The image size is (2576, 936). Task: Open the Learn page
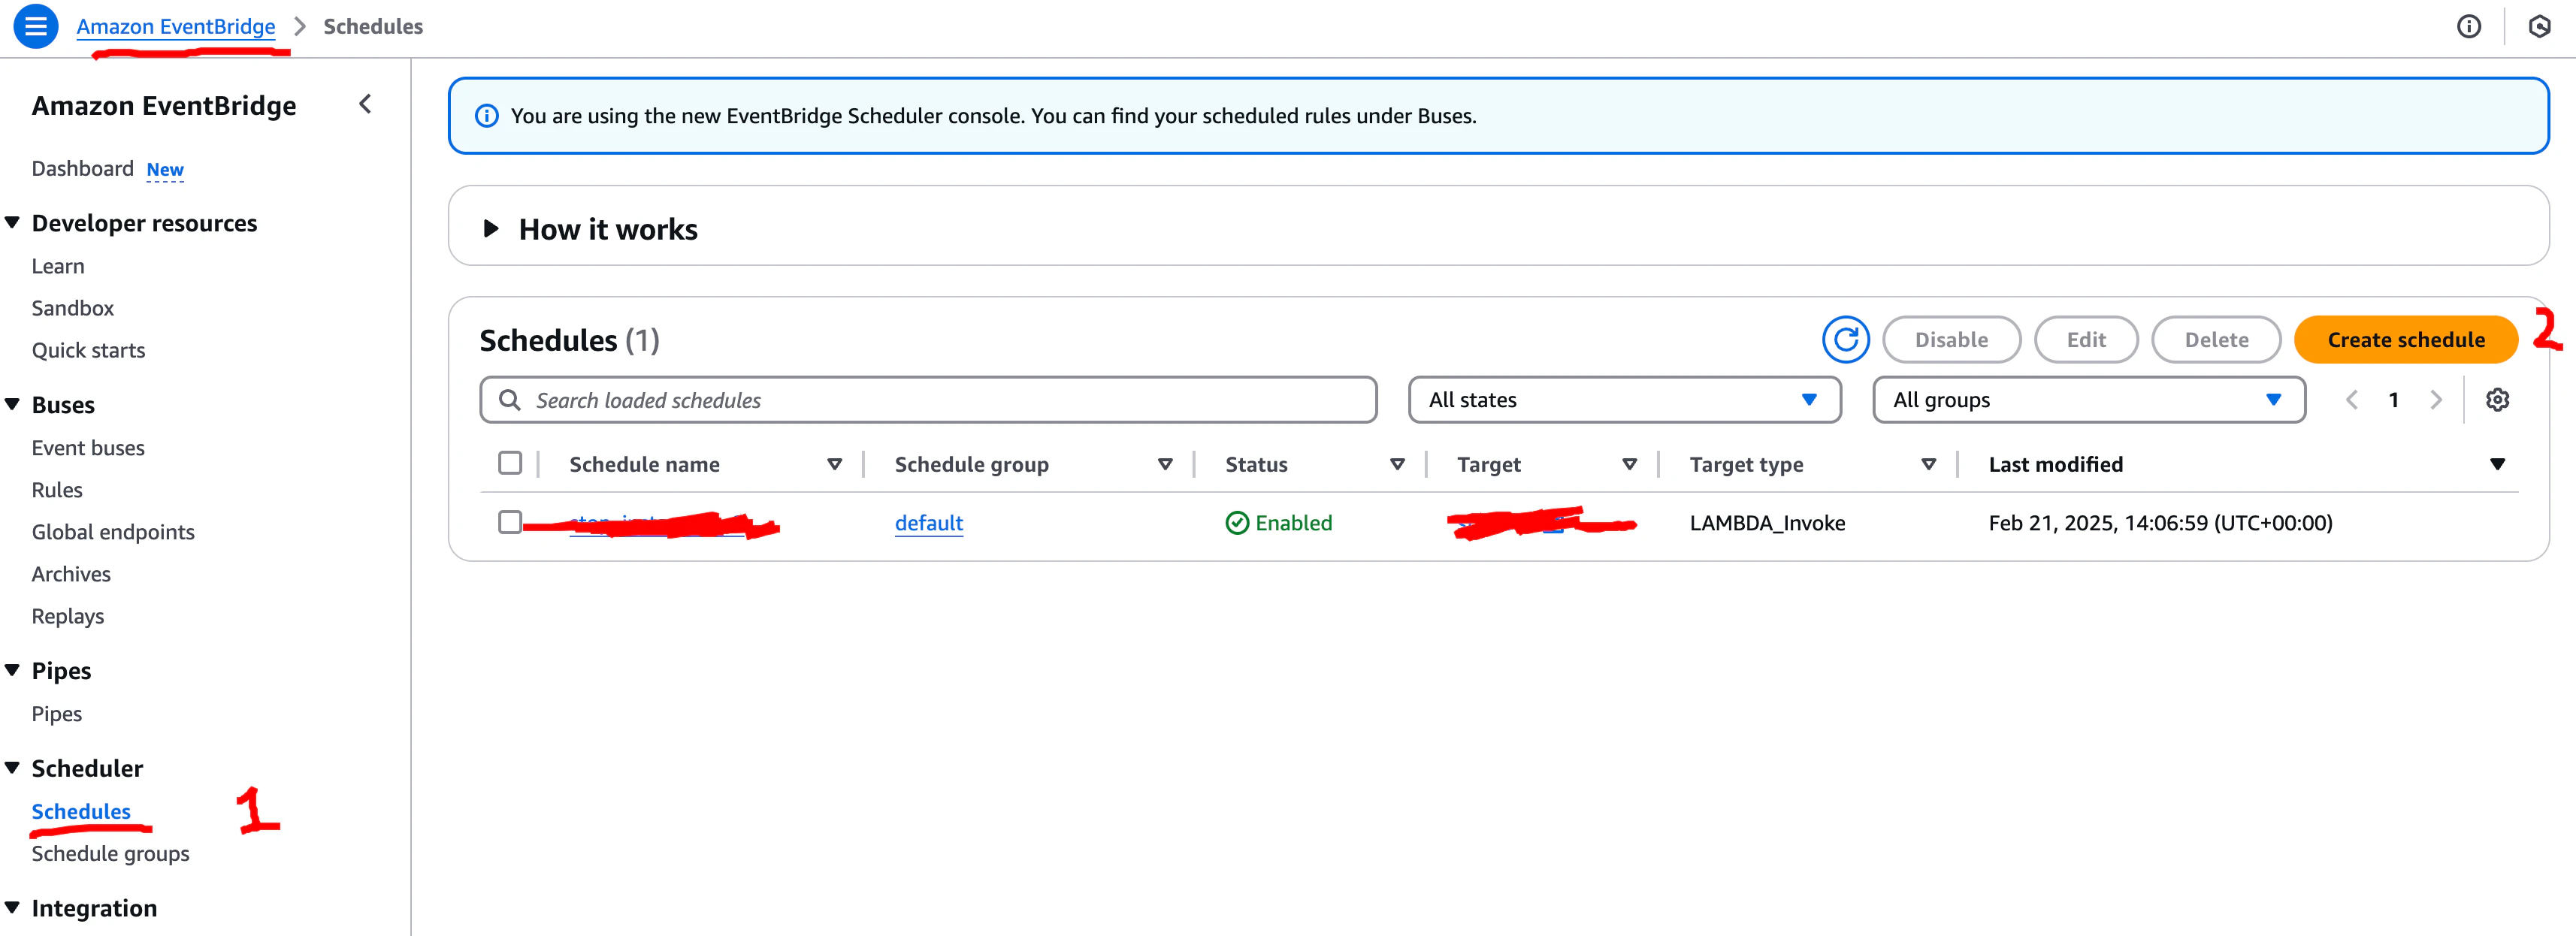click(58, 266)
